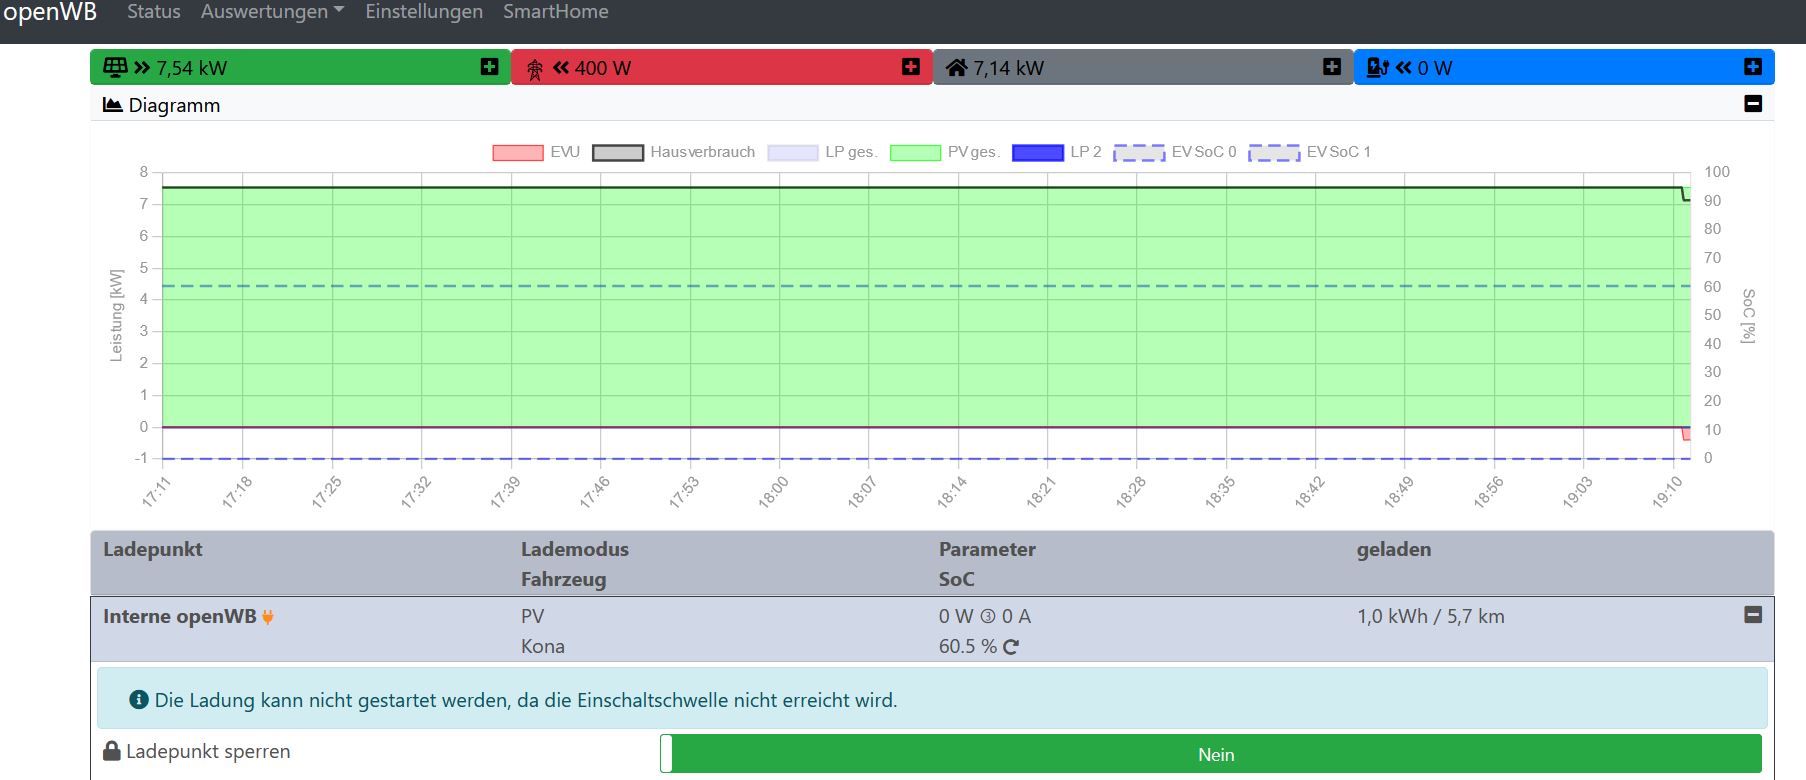Expand the green PV 7,54 kW panel
This screenshot has height=780, width=1806.
tap(489, 66)
